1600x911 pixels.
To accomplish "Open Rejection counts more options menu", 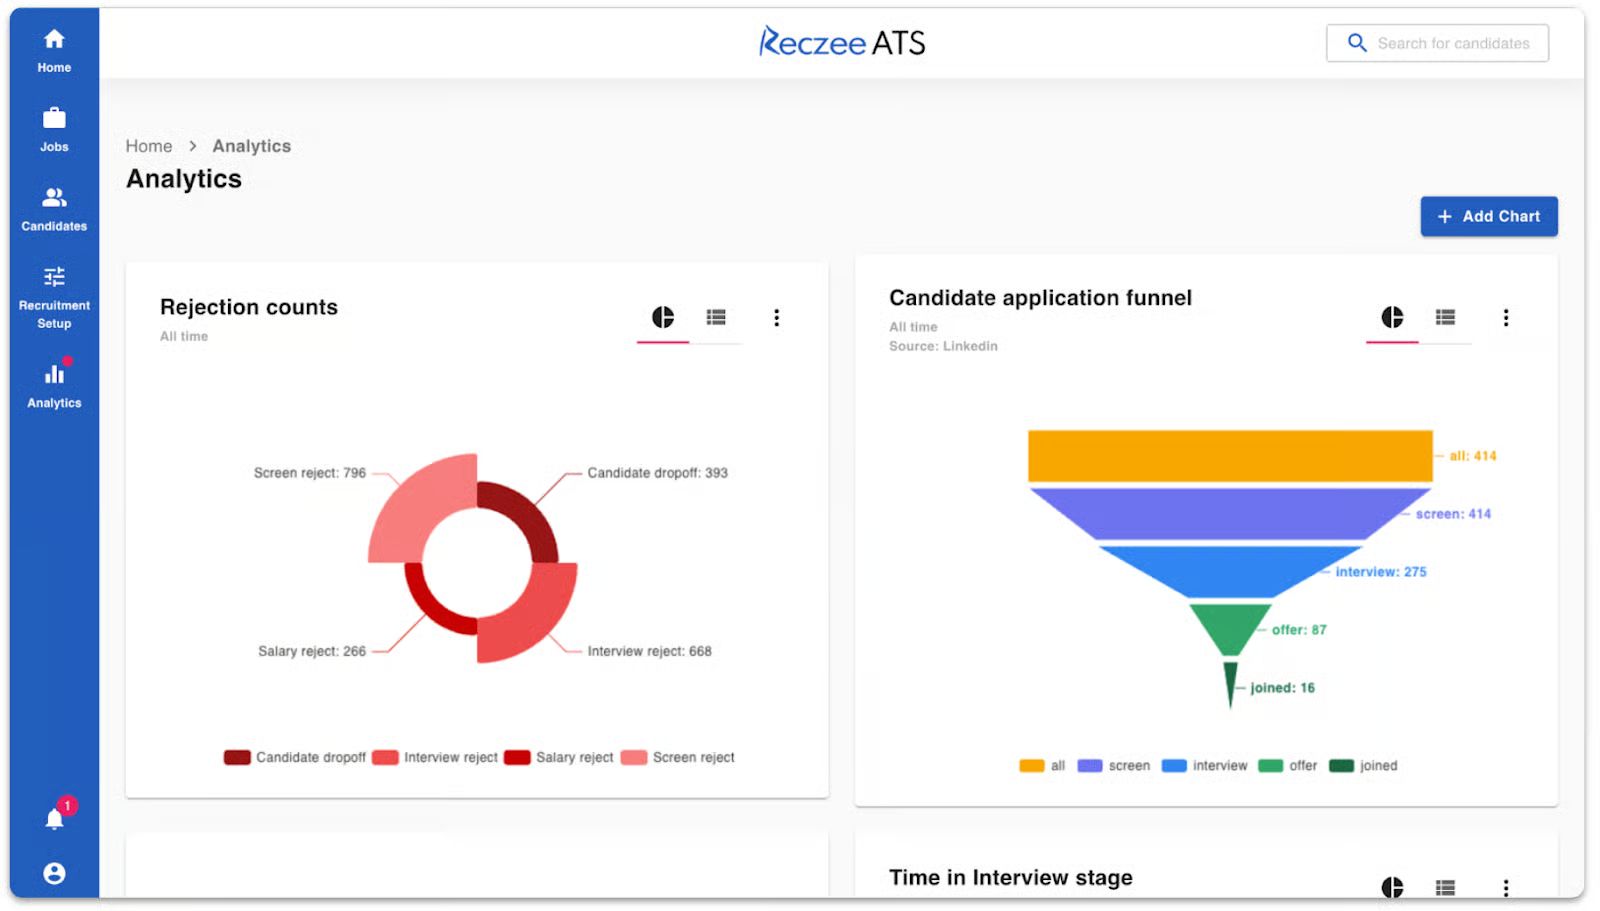I will tap(776, 318).
